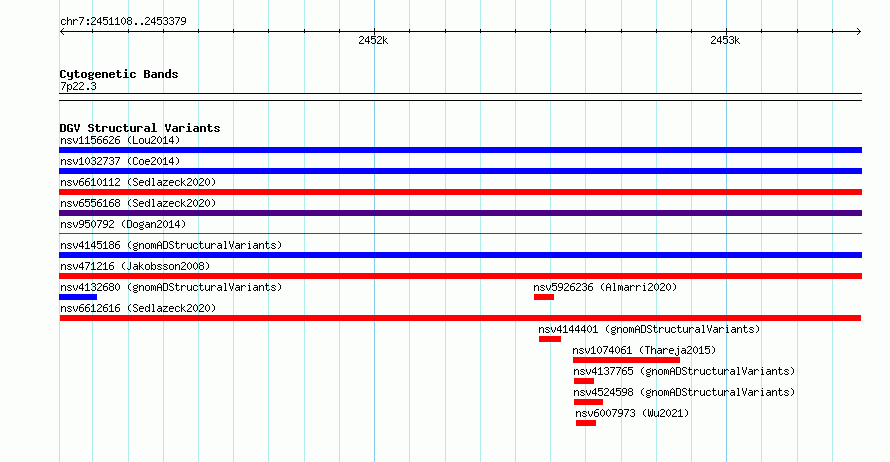This screenshot has width=890, height=462.
Task: Click the nsv6610112 (Sedlazeck2020) red bar
Action: coord(460,192)
